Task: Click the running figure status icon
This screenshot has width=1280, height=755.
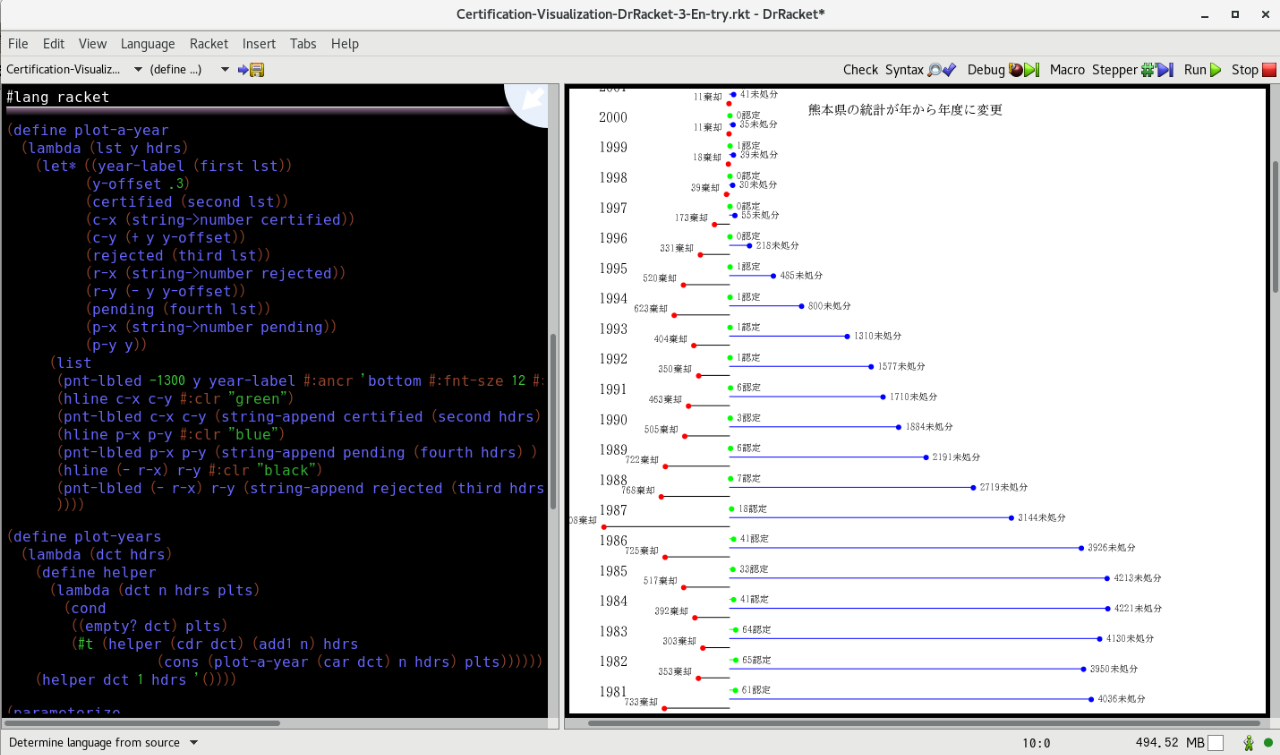Action: [1248, 743]
